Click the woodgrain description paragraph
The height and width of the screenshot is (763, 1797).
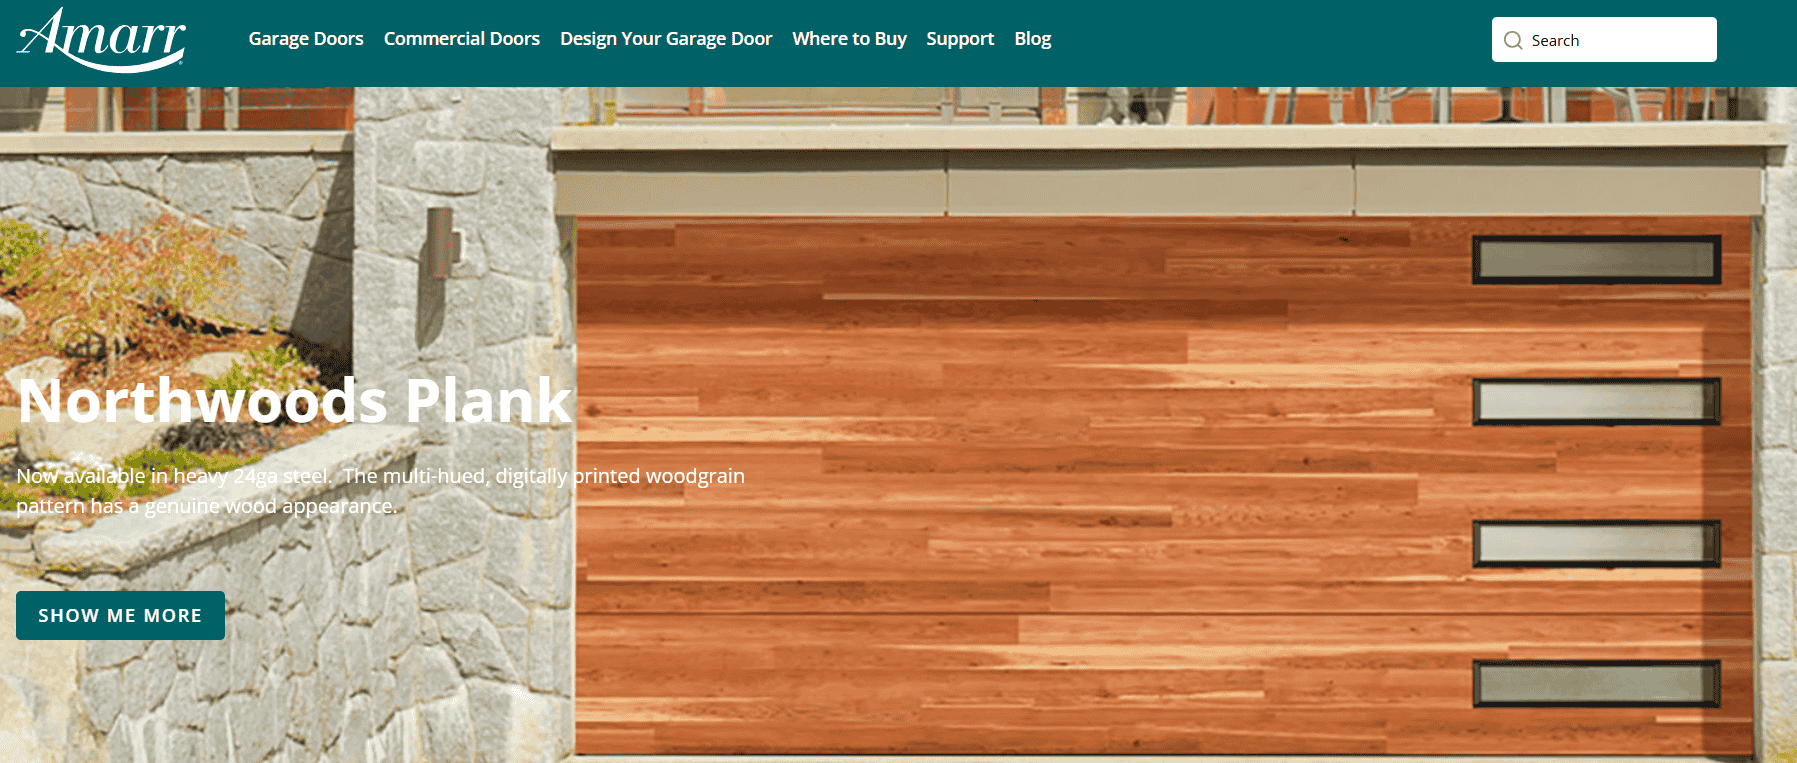[380, 491]
